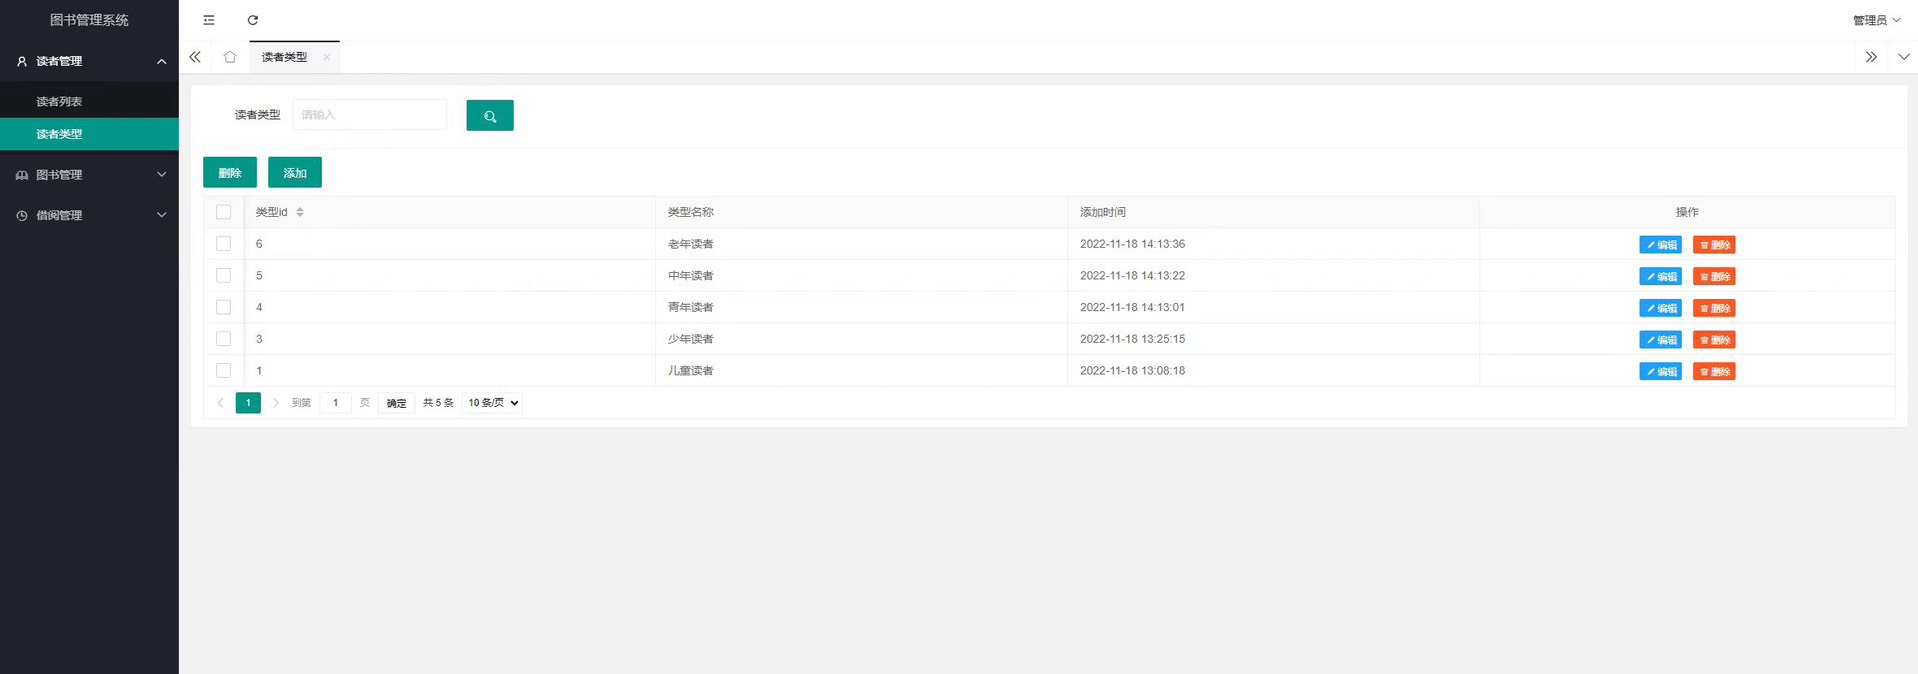Click the double-left tab scroll arrows

(x=195, y=57)
